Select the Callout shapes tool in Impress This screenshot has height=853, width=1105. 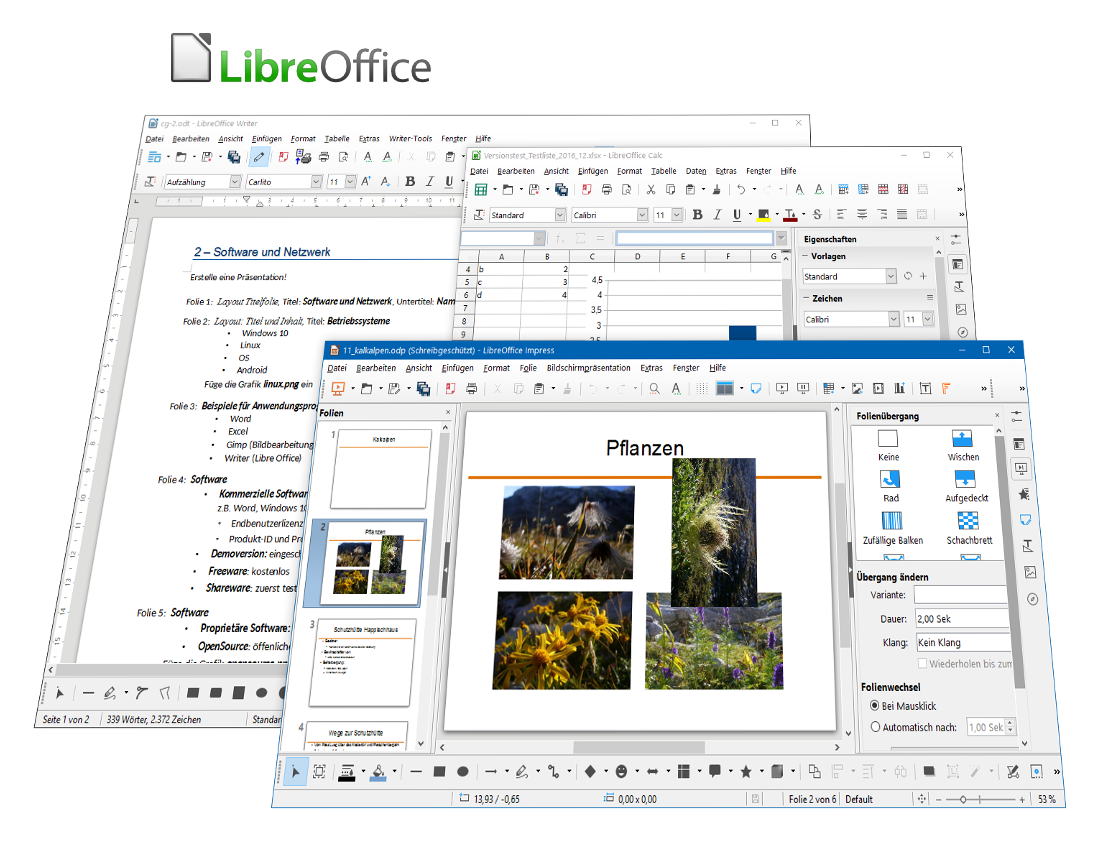(x=715, y=772)
